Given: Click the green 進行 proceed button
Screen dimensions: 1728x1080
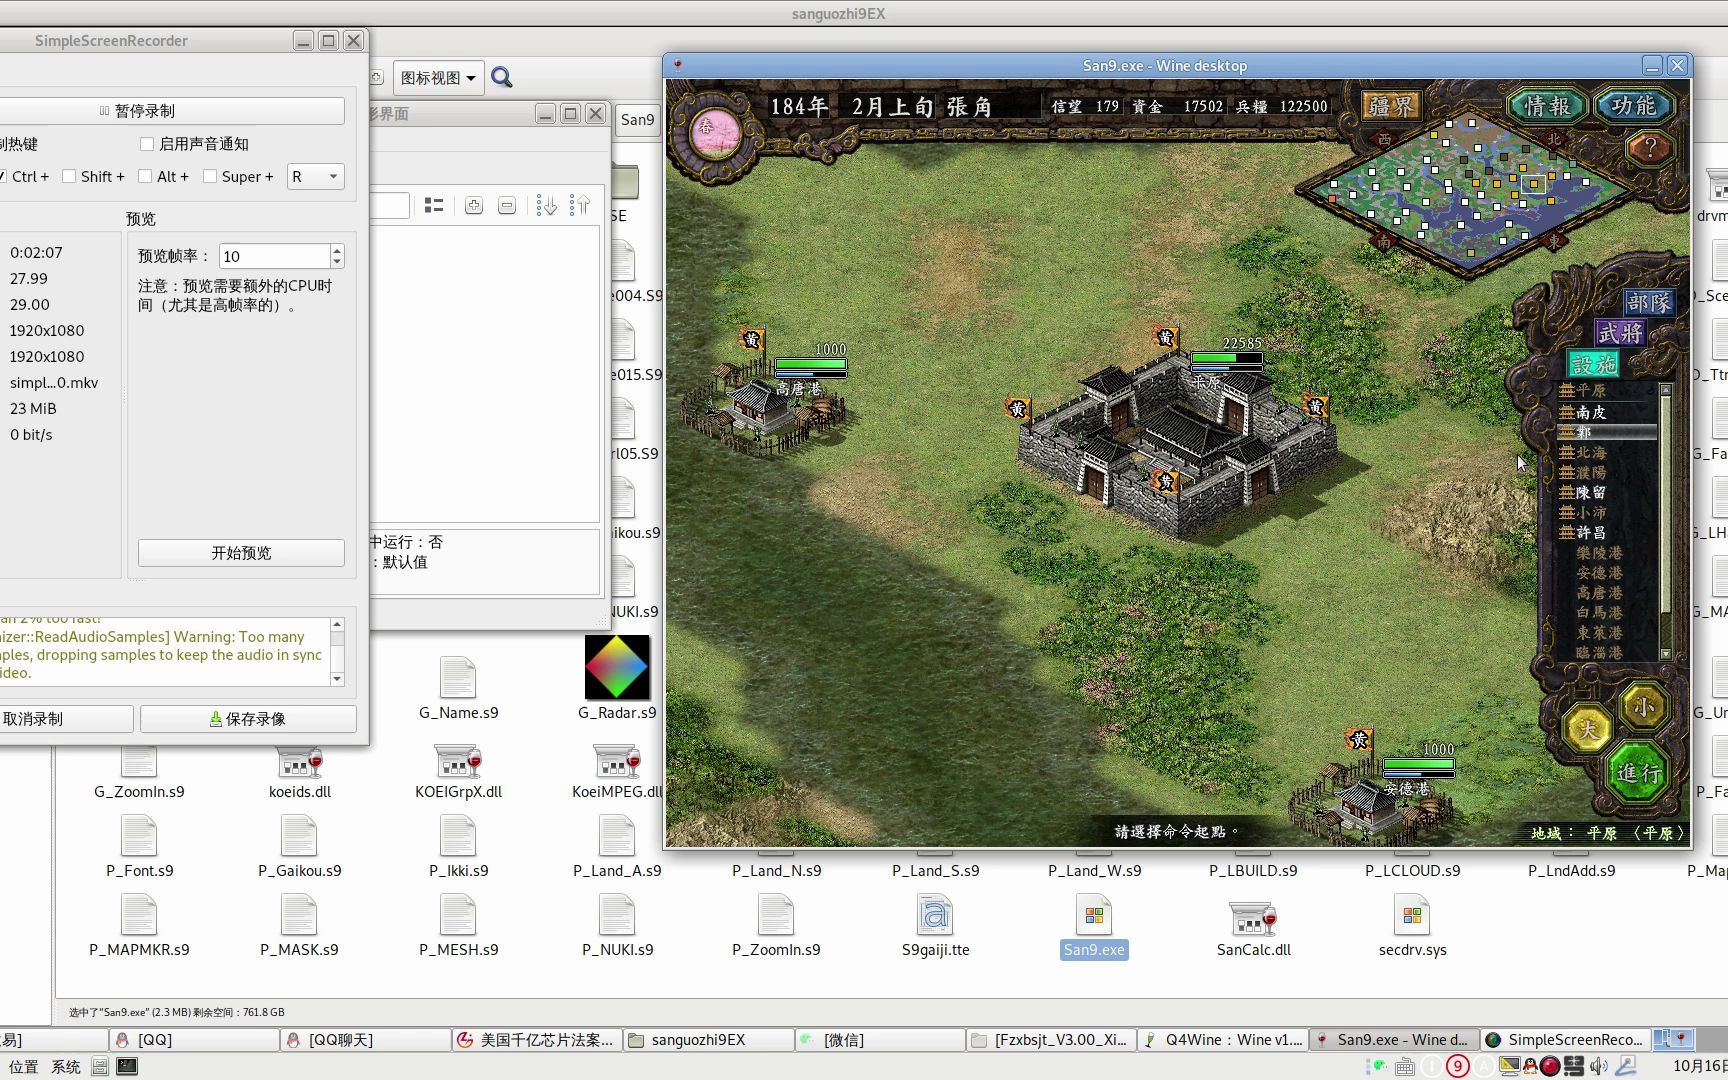Looking at the screenshot, I should coord(1639,771).
